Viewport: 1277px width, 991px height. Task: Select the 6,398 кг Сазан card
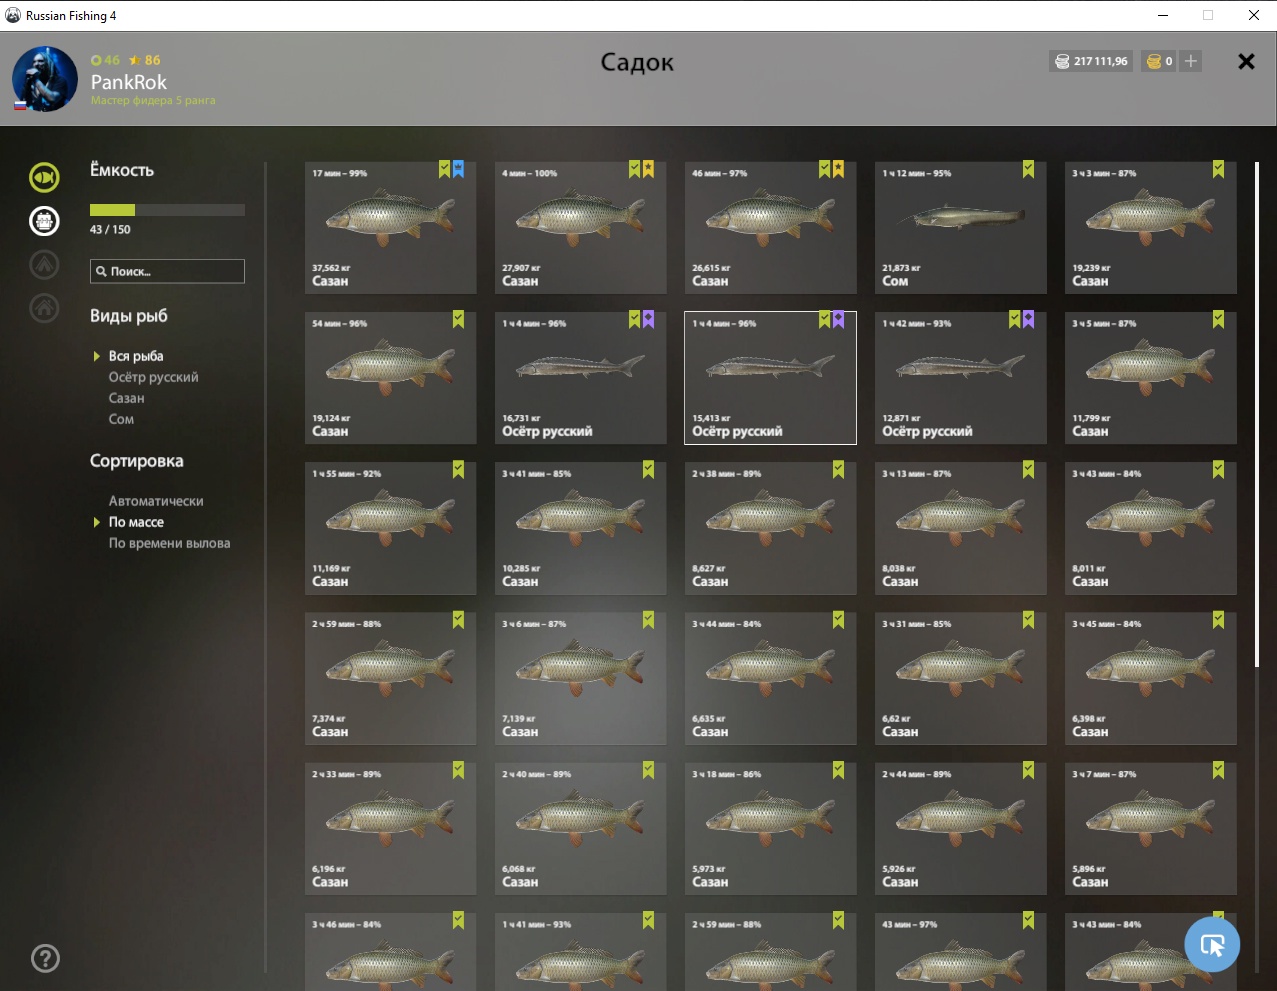tap(1150, 678)
